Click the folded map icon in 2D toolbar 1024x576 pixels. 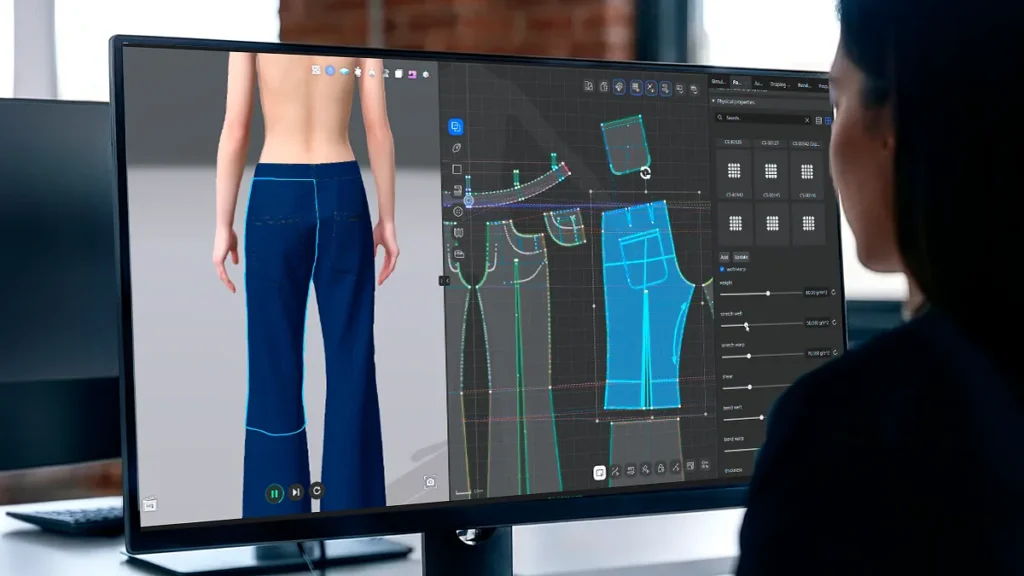(458, 232)
